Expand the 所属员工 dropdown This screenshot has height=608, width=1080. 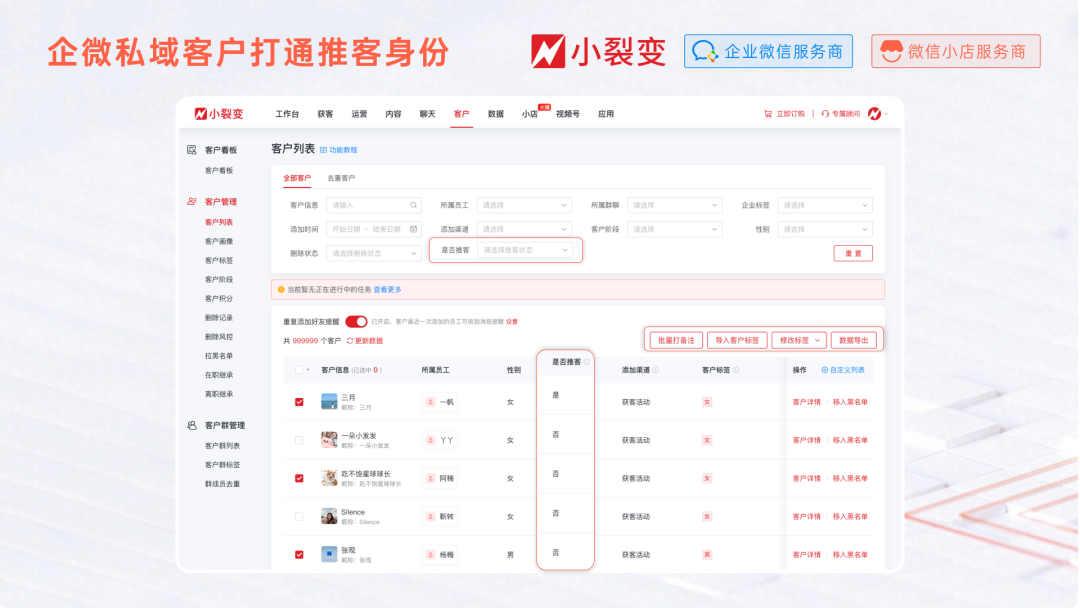523,204
